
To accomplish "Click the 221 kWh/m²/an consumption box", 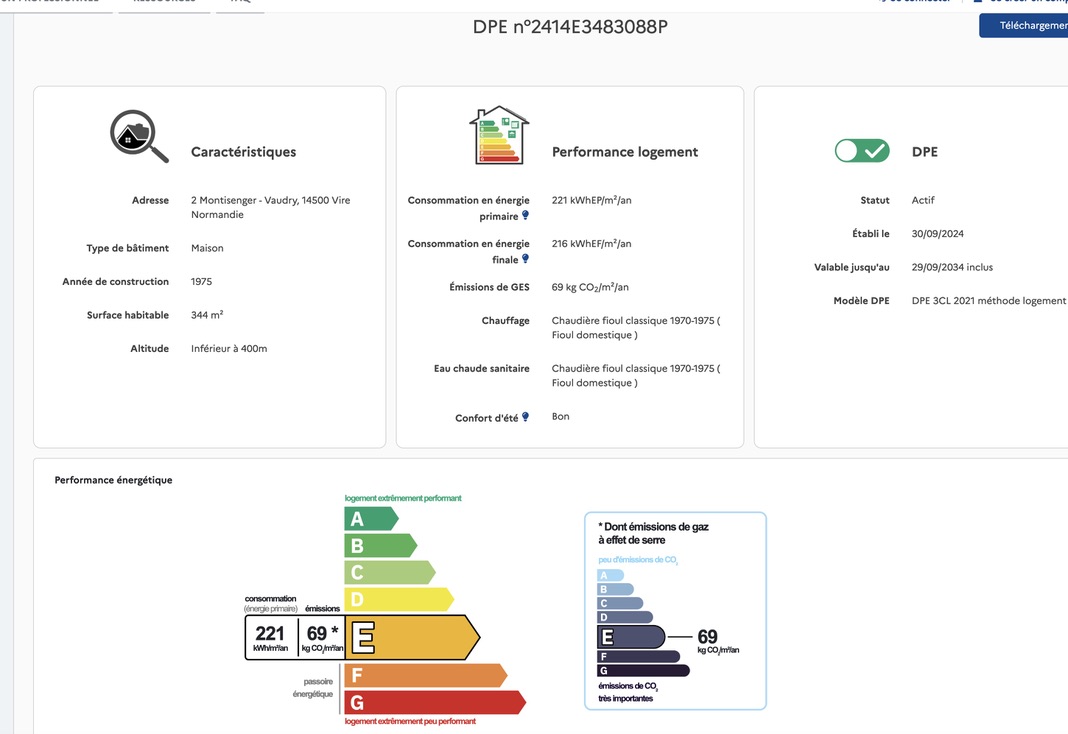I will tap(270, 637).
